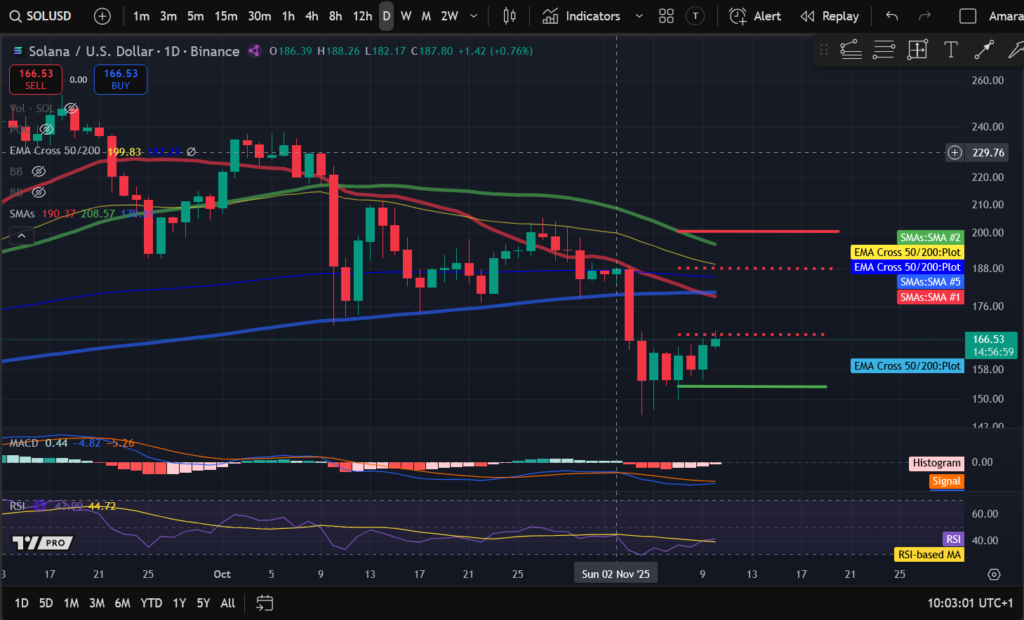Switch to the 4h timeframe
Viewport: 1024px width, 620px height.
(x=312, y=16)
